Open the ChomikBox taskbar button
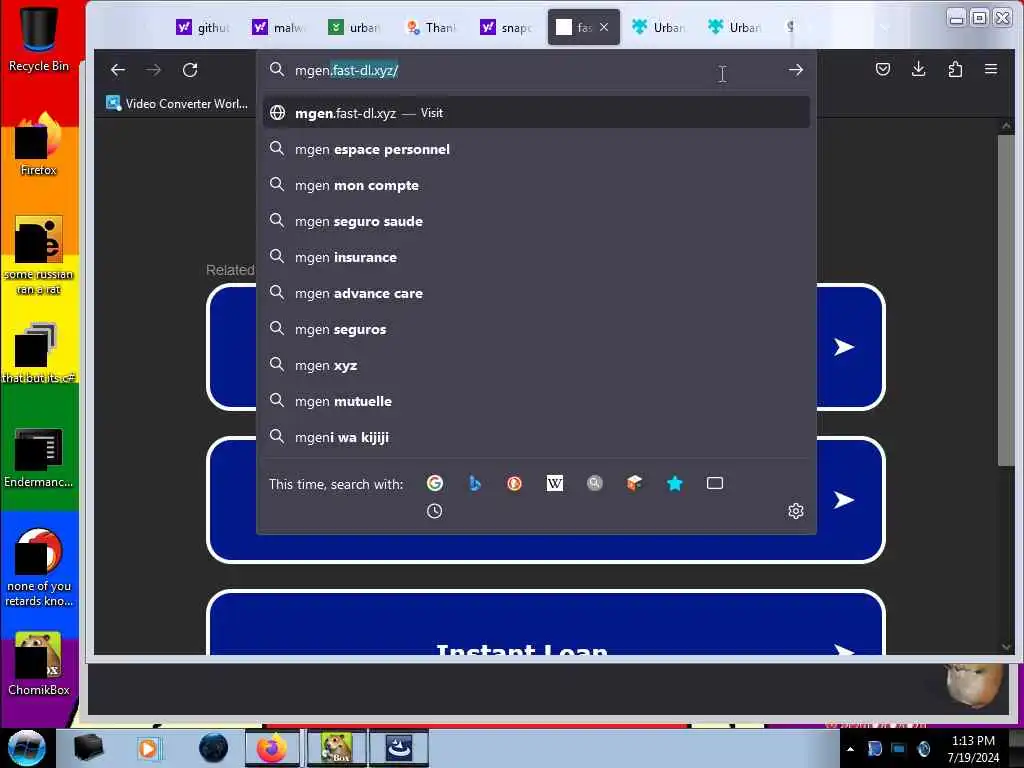Viewport: 1024px width, 768px height. coord(338,748)
